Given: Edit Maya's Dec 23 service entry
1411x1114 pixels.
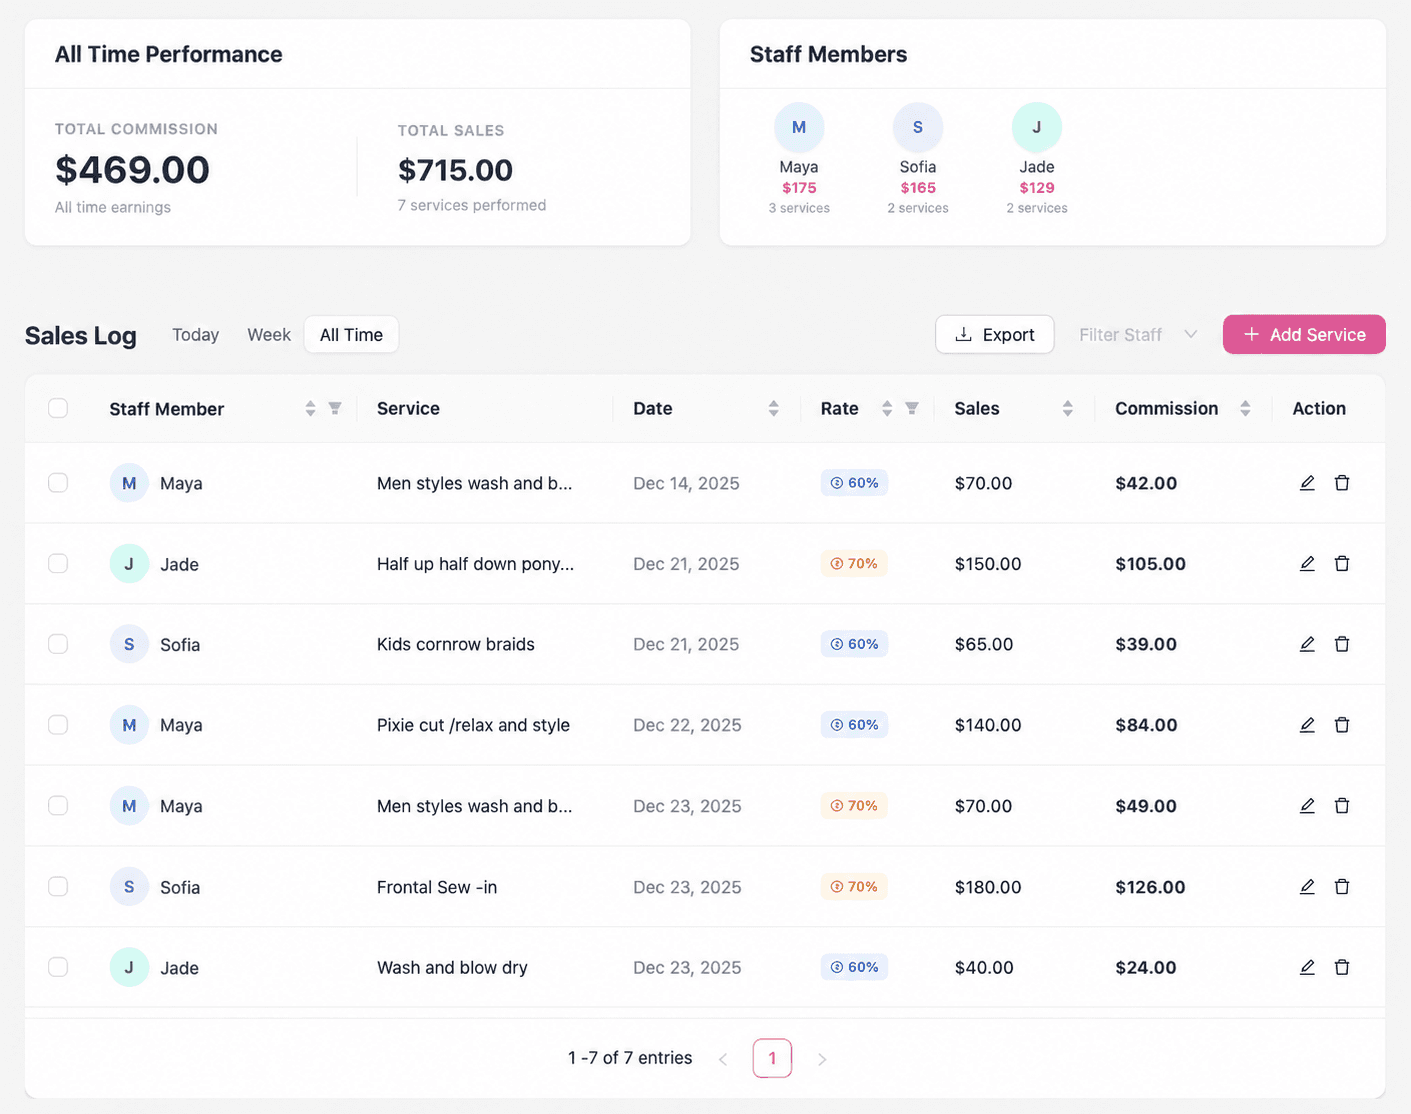Looking at the screenshot, I should coord(1307,806).
